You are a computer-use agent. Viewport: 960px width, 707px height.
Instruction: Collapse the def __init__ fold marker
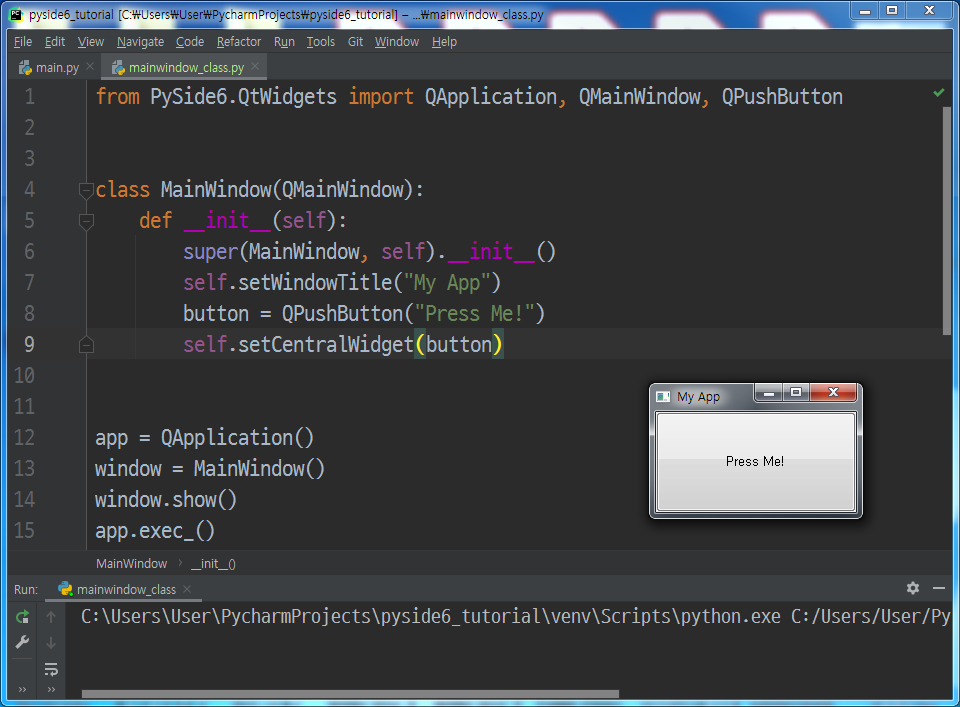tap(86, 221)
